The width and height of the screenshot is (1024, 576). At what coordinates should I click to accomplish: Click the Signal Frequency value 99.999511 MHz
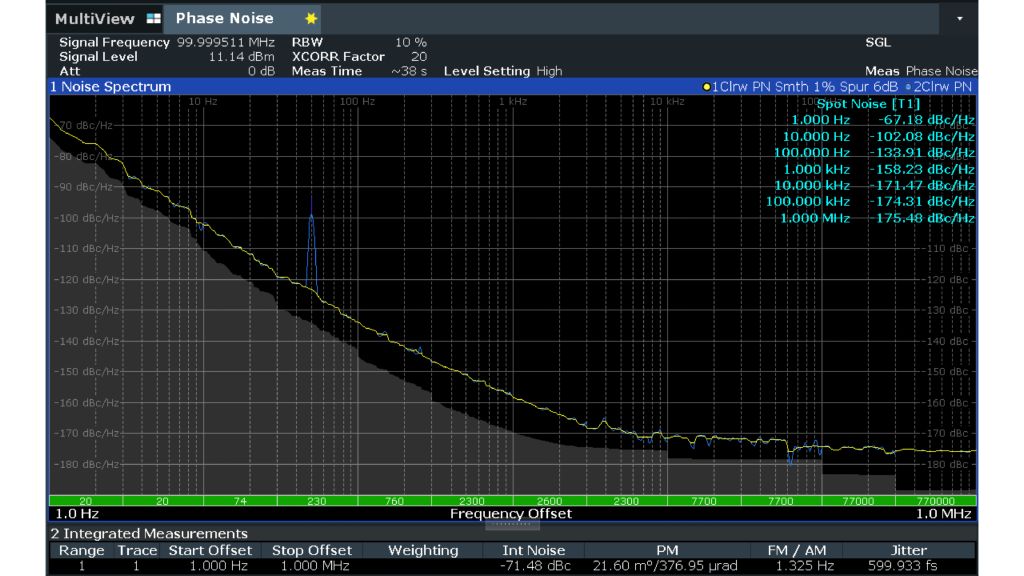pos(226,43)
